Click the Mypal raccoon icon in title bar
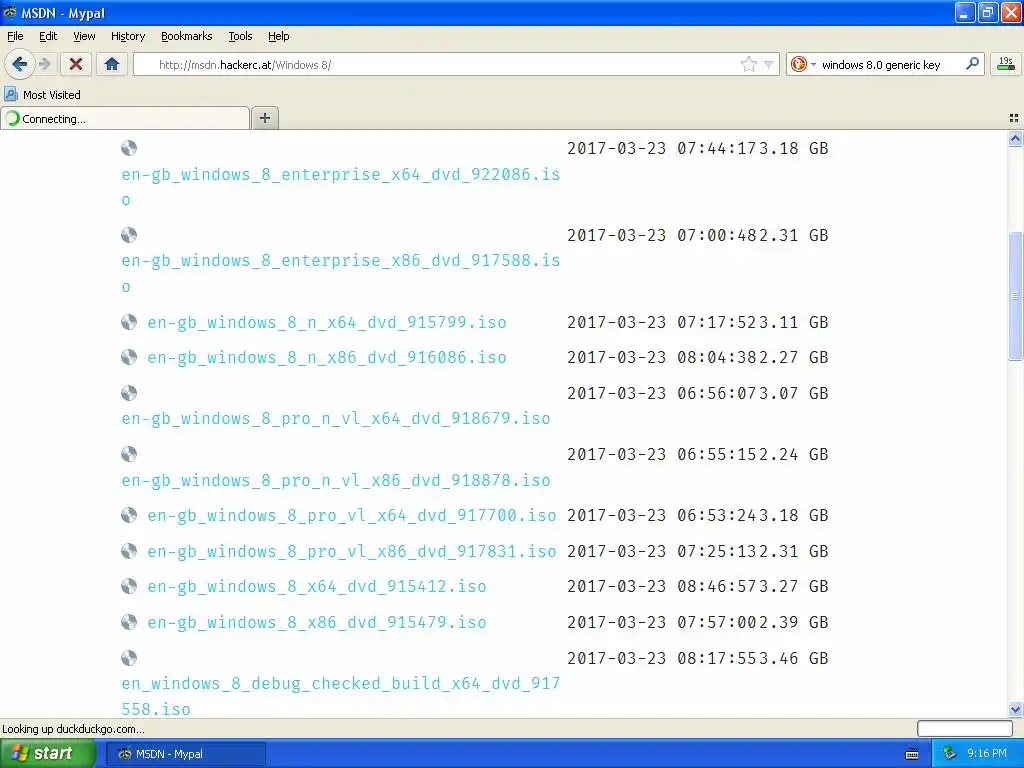Image resolution: width=1024 pixels, height=768 pixels. coord(9,12)
